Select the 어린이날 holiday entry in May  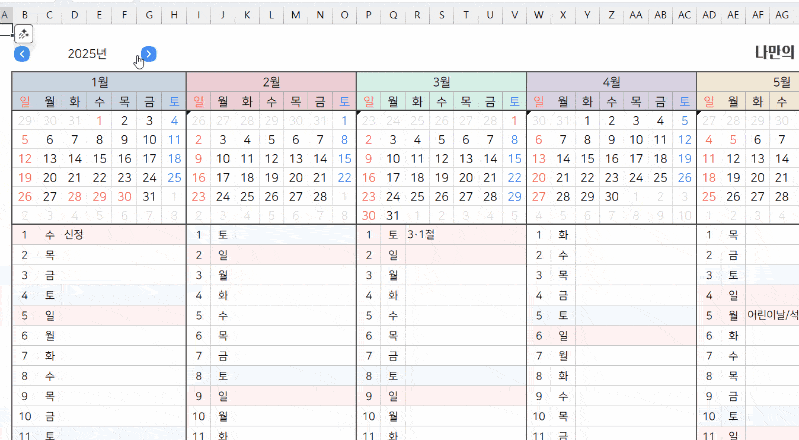[x=772, y=314]
